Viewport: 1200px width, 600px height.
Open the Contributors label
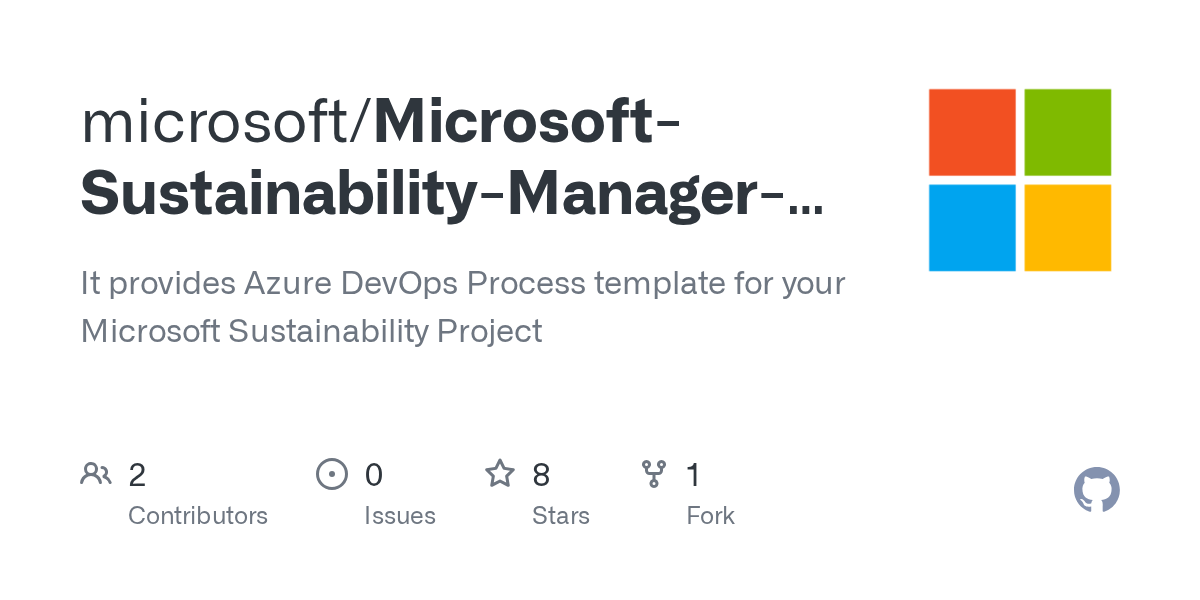198,516
